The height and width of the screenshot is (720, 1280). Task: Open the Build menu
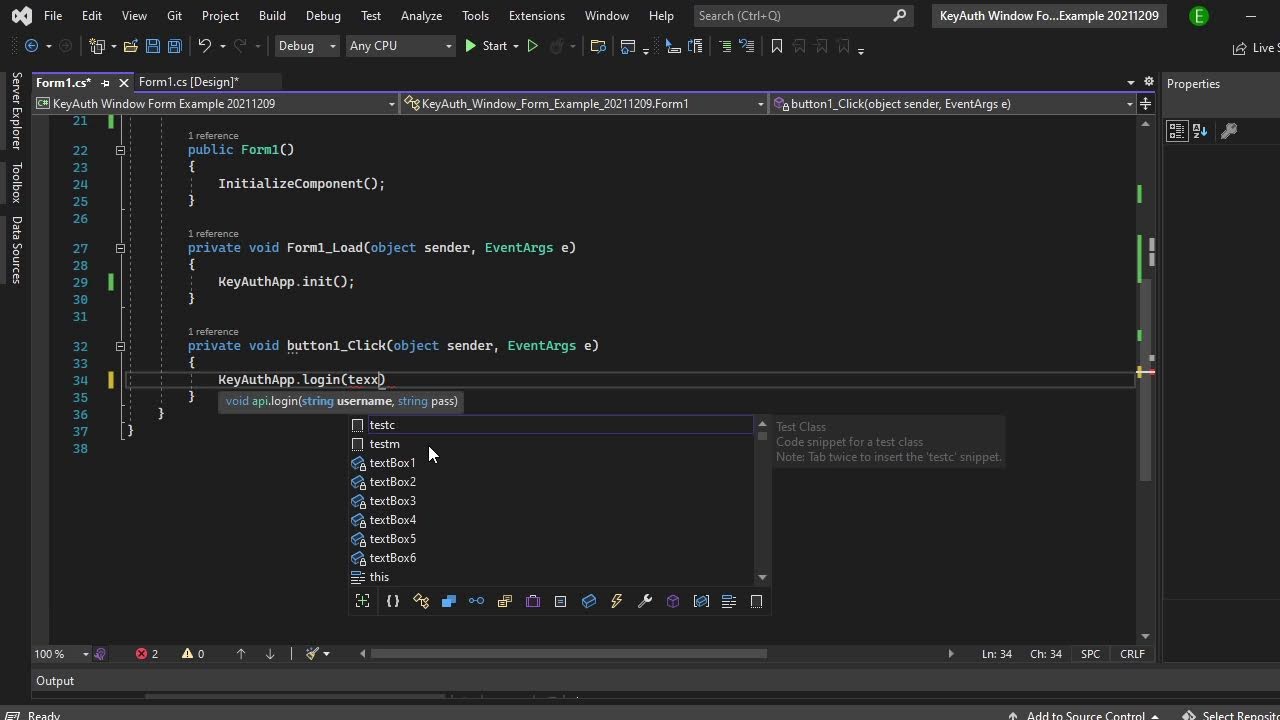tap(272, 16)
